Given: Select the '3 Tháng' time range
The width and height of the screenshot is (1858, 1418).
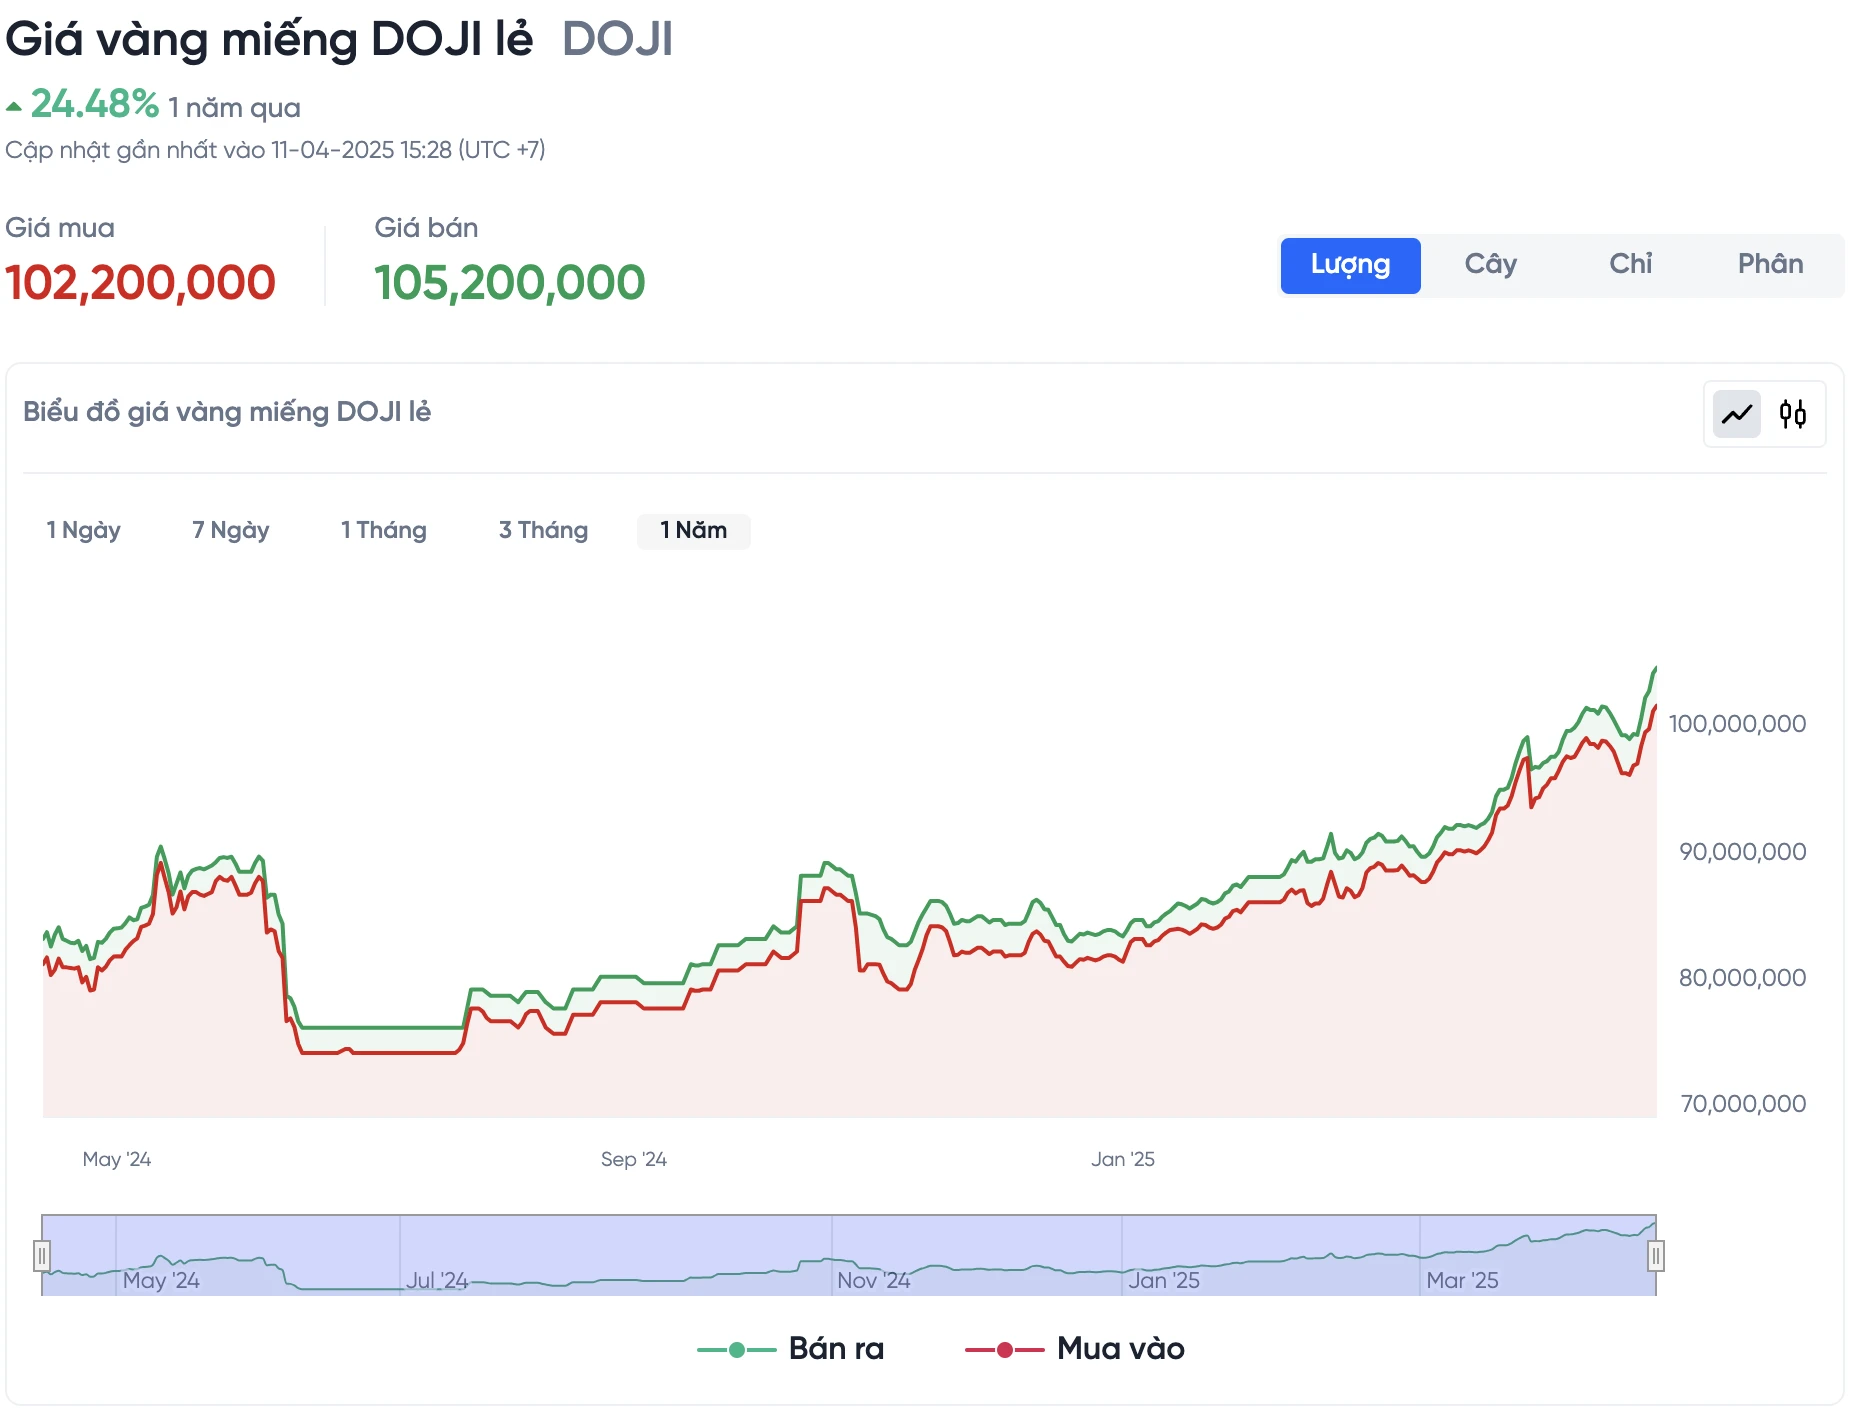Looking at the screenshot, I should click(x=543, y=530).
